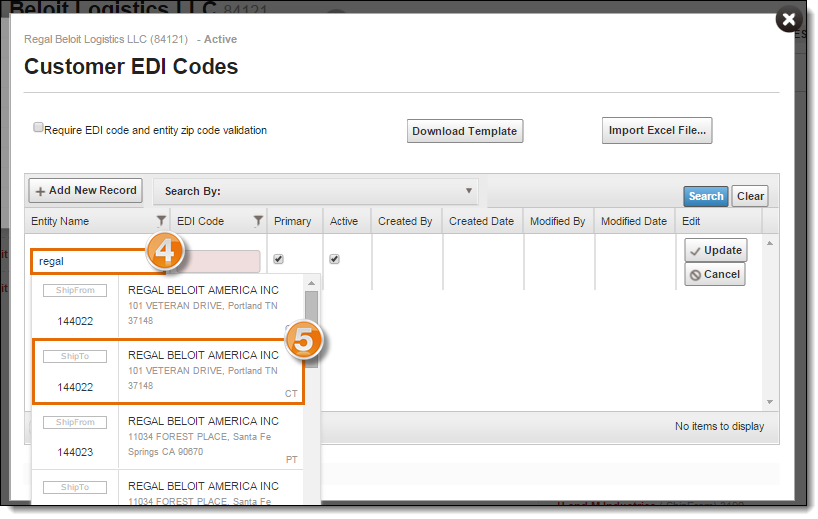The image size is (818, 519).
Task: Click the Modified By column header
Action: (557, 221)
